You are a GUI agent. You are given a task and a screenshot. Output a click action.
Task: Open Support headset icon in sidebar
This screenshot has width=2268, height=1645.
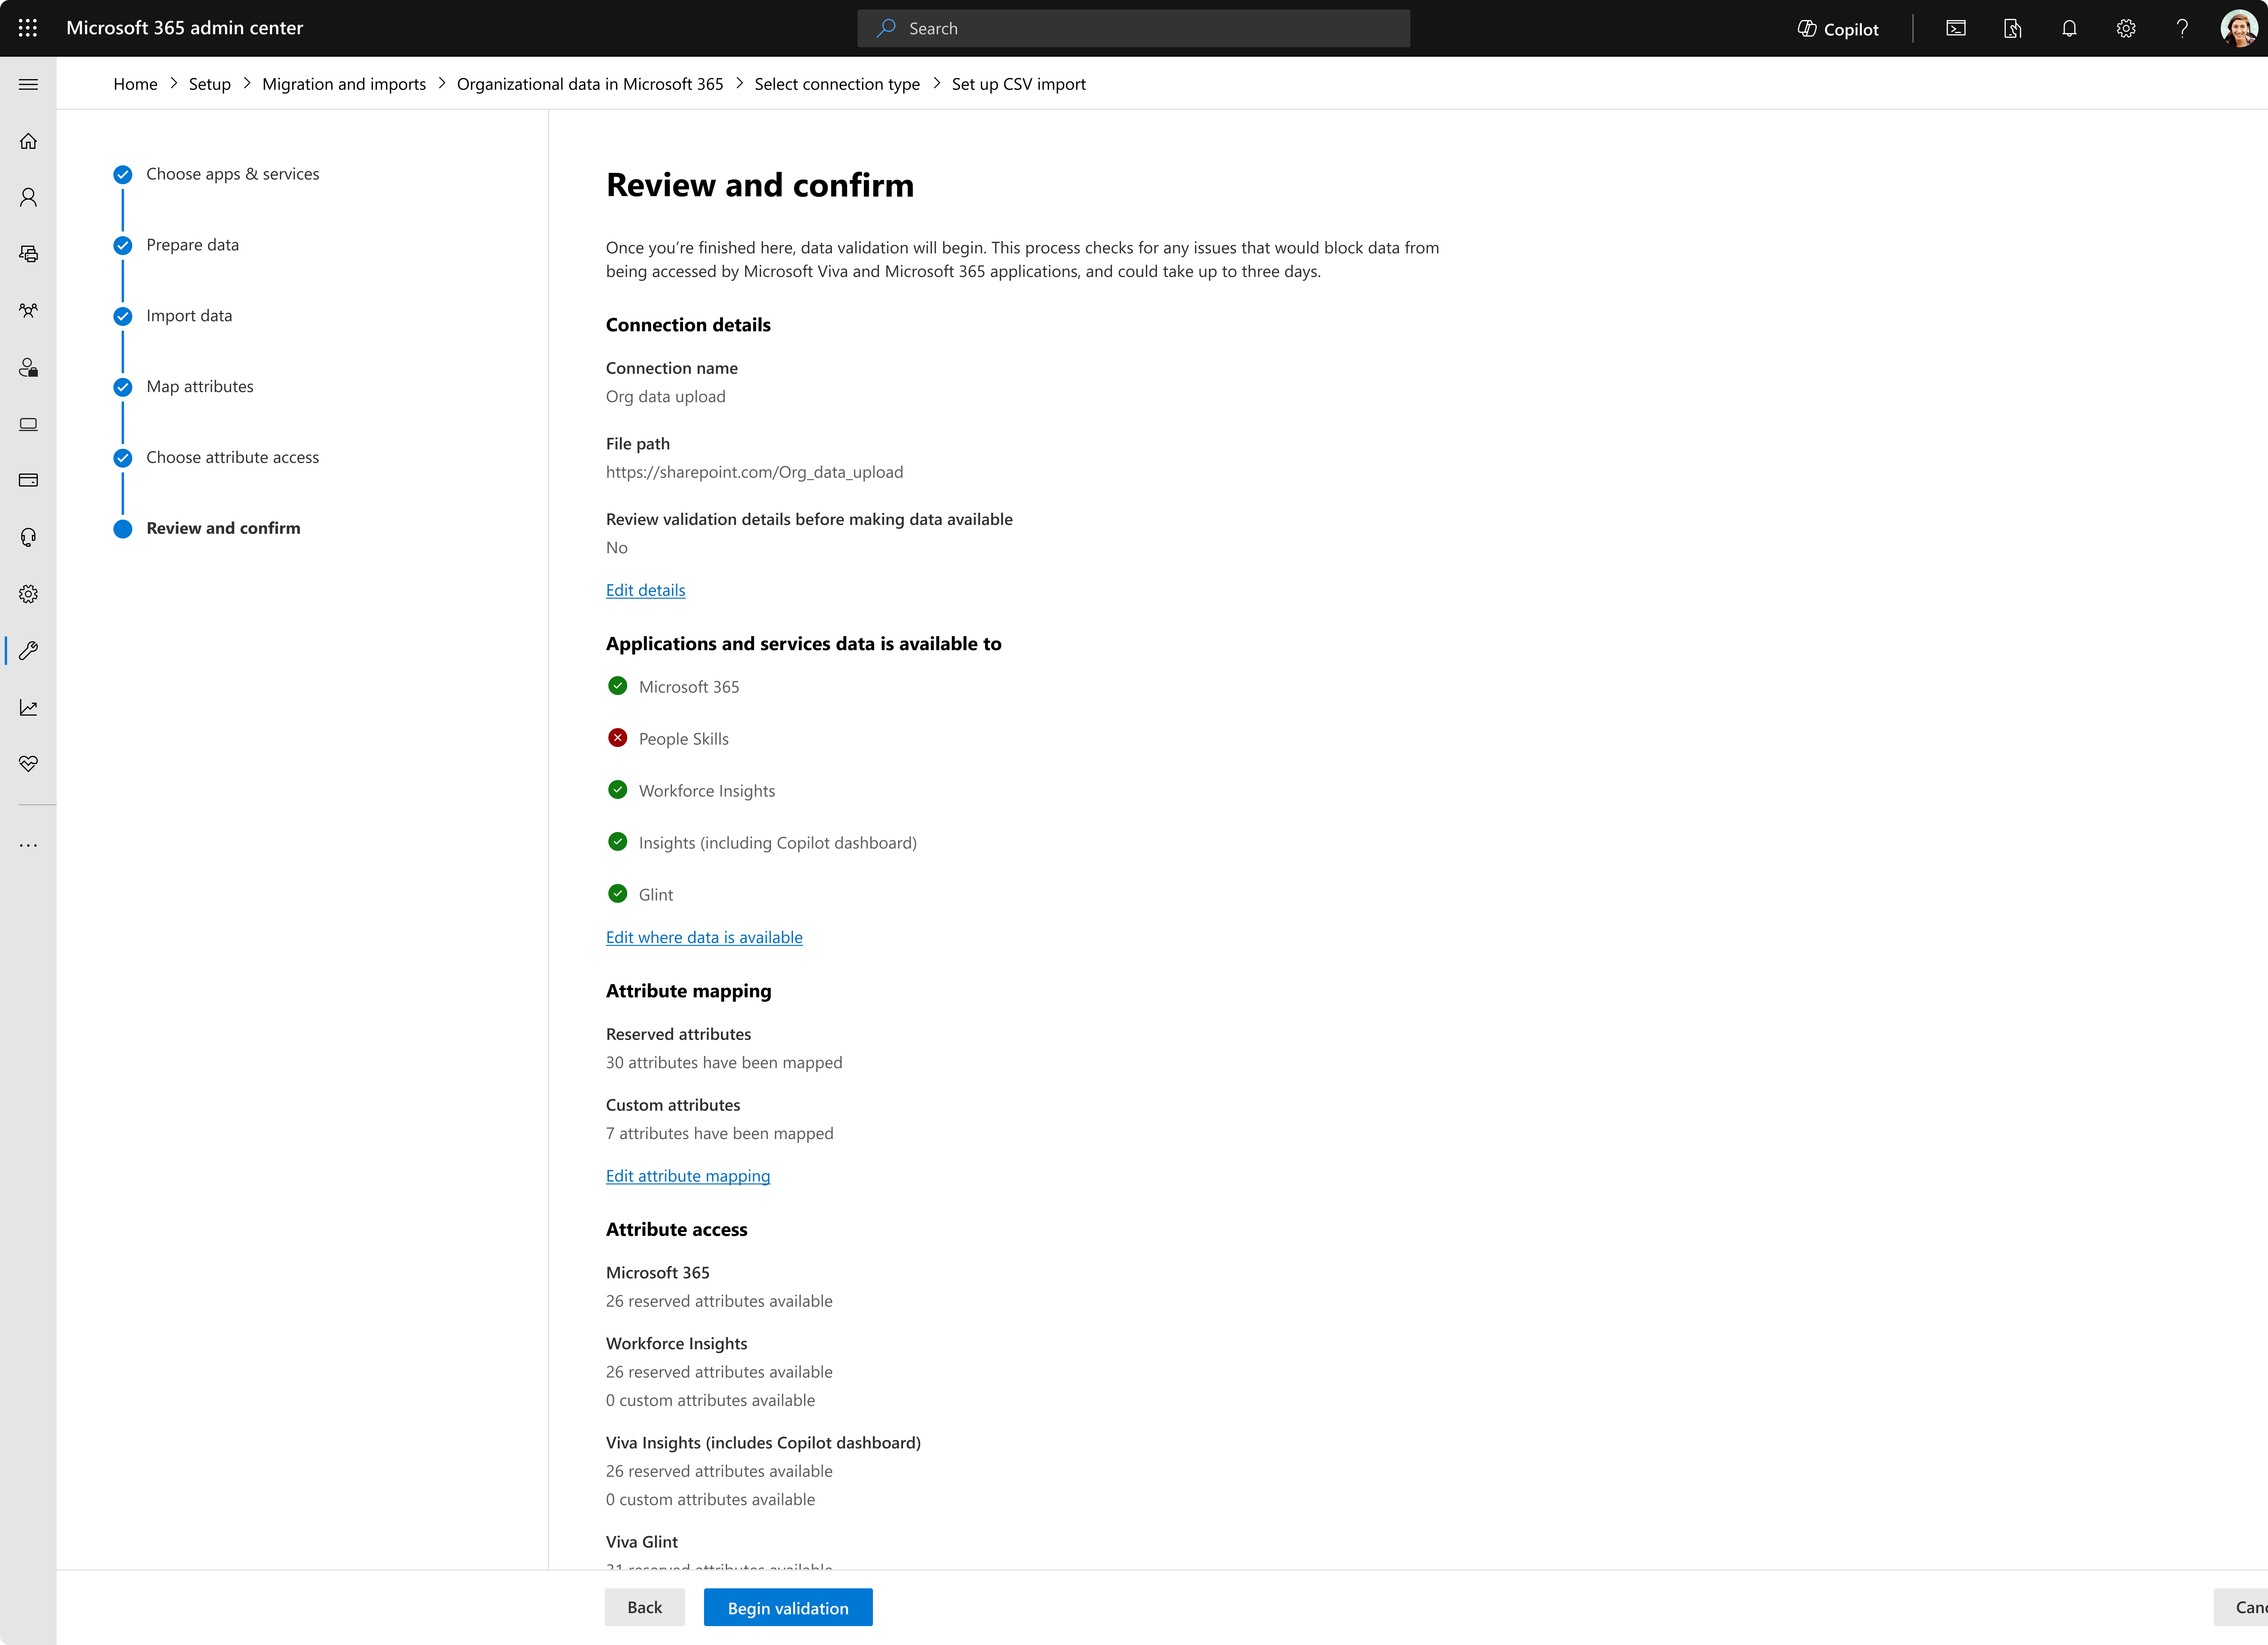(28, 537)
